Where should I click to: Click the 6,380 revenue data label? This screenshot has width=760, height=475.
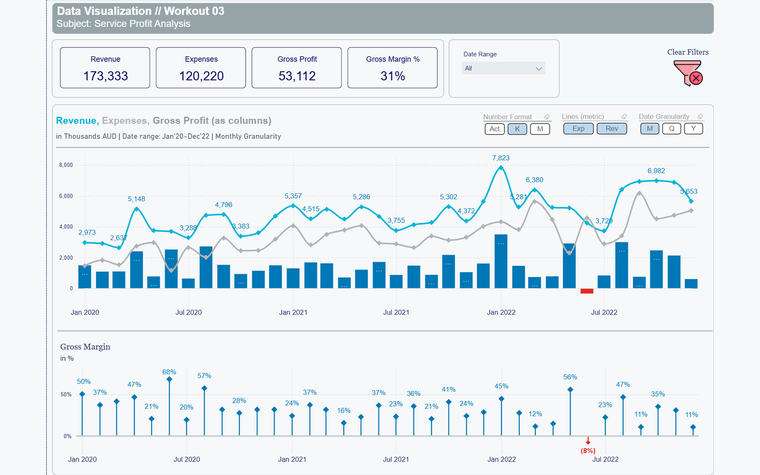[534, 180]
